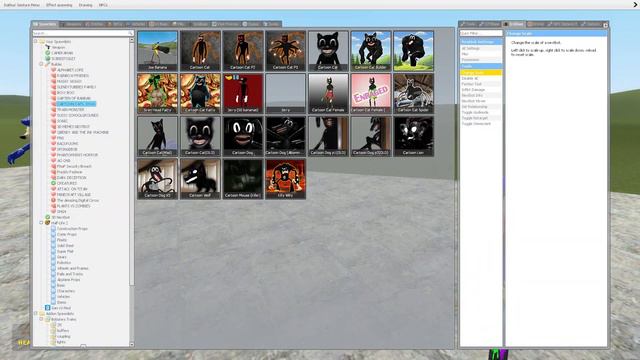The height and width of the screenshot is (360, 640).
Task: Open SONIC category in the tree
Action: 62,121
